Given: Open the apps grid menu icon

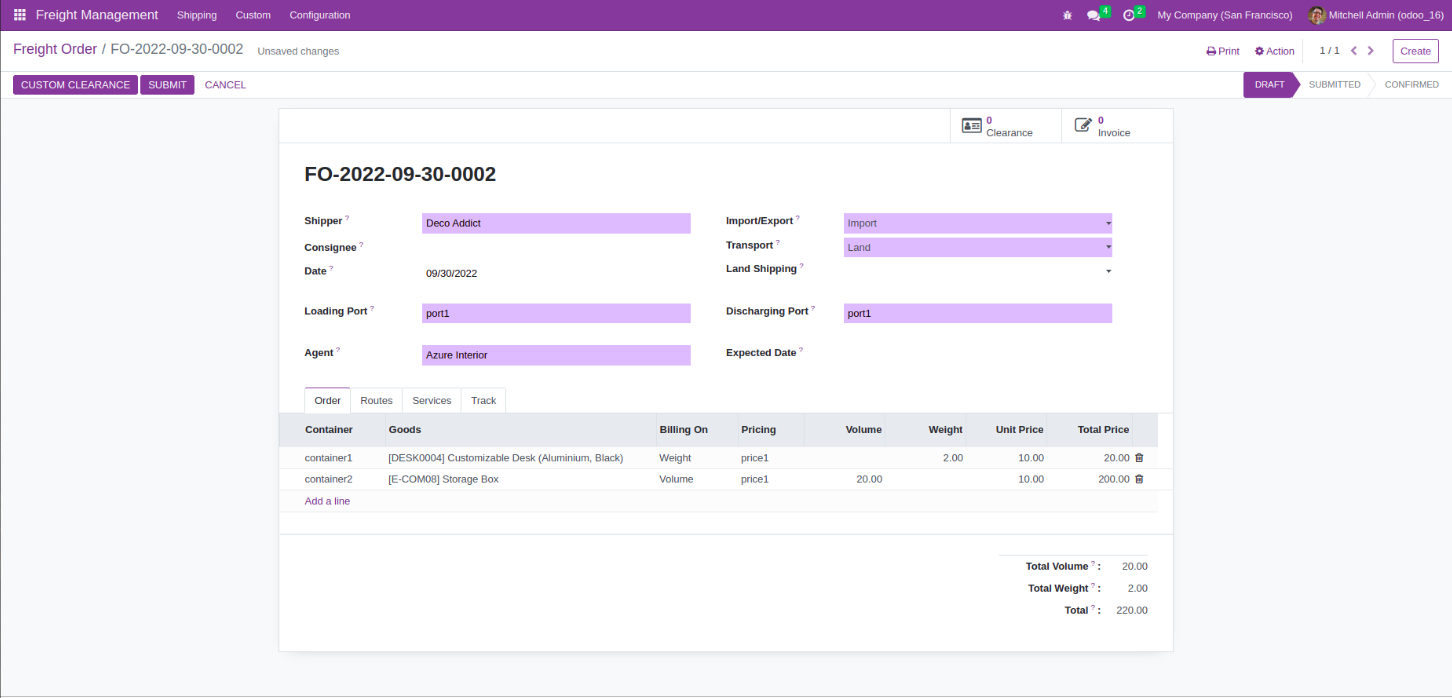Looking at the screenshot, I should coord(20,15).
